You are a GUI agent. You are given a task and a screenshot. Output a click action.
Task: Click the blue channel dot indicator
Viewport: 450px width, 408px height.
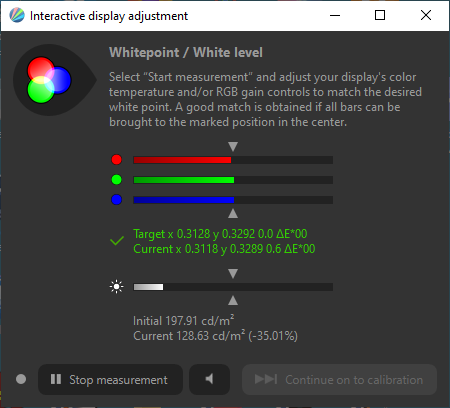116,200
